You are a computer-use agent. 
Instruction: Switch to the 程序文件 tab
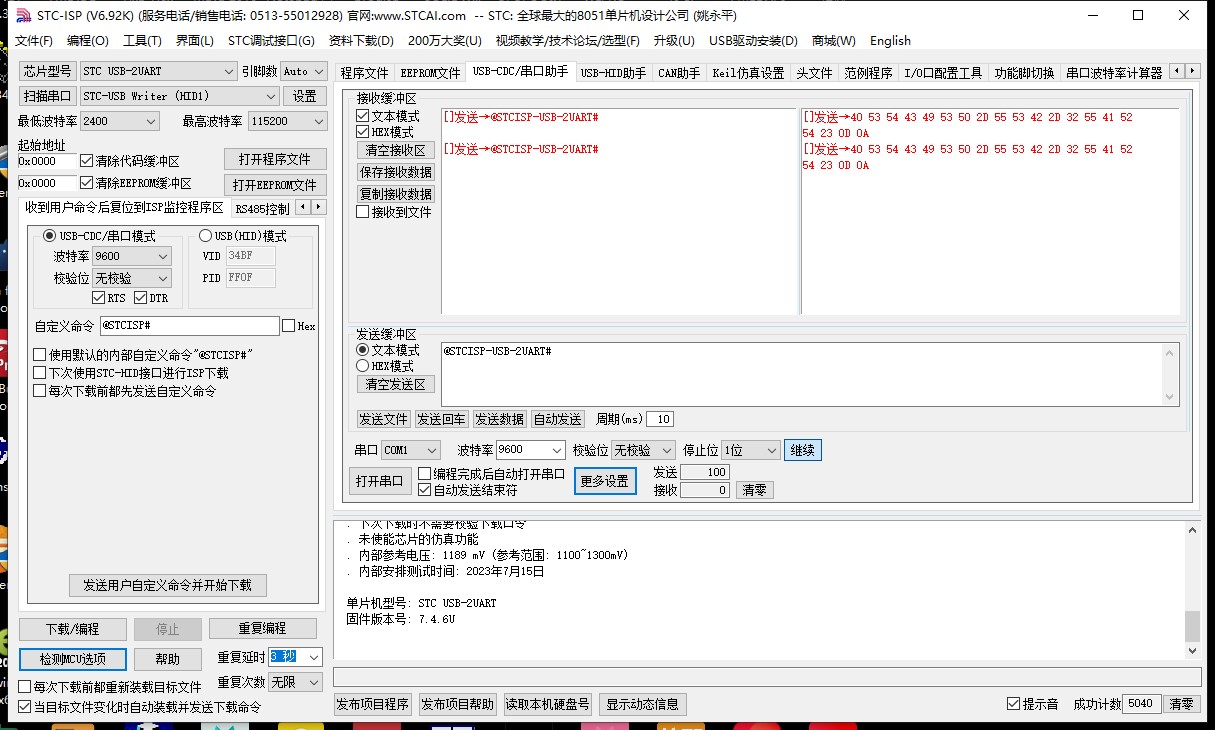[364, 73]
